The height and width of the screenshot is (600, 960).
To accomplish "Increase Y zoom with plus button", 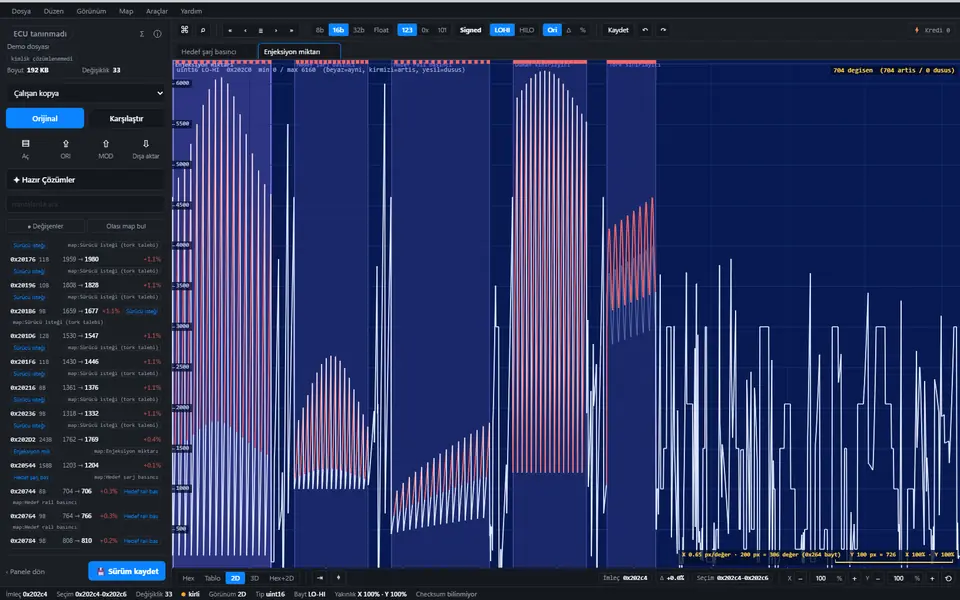I will click(x=932, y=578).
